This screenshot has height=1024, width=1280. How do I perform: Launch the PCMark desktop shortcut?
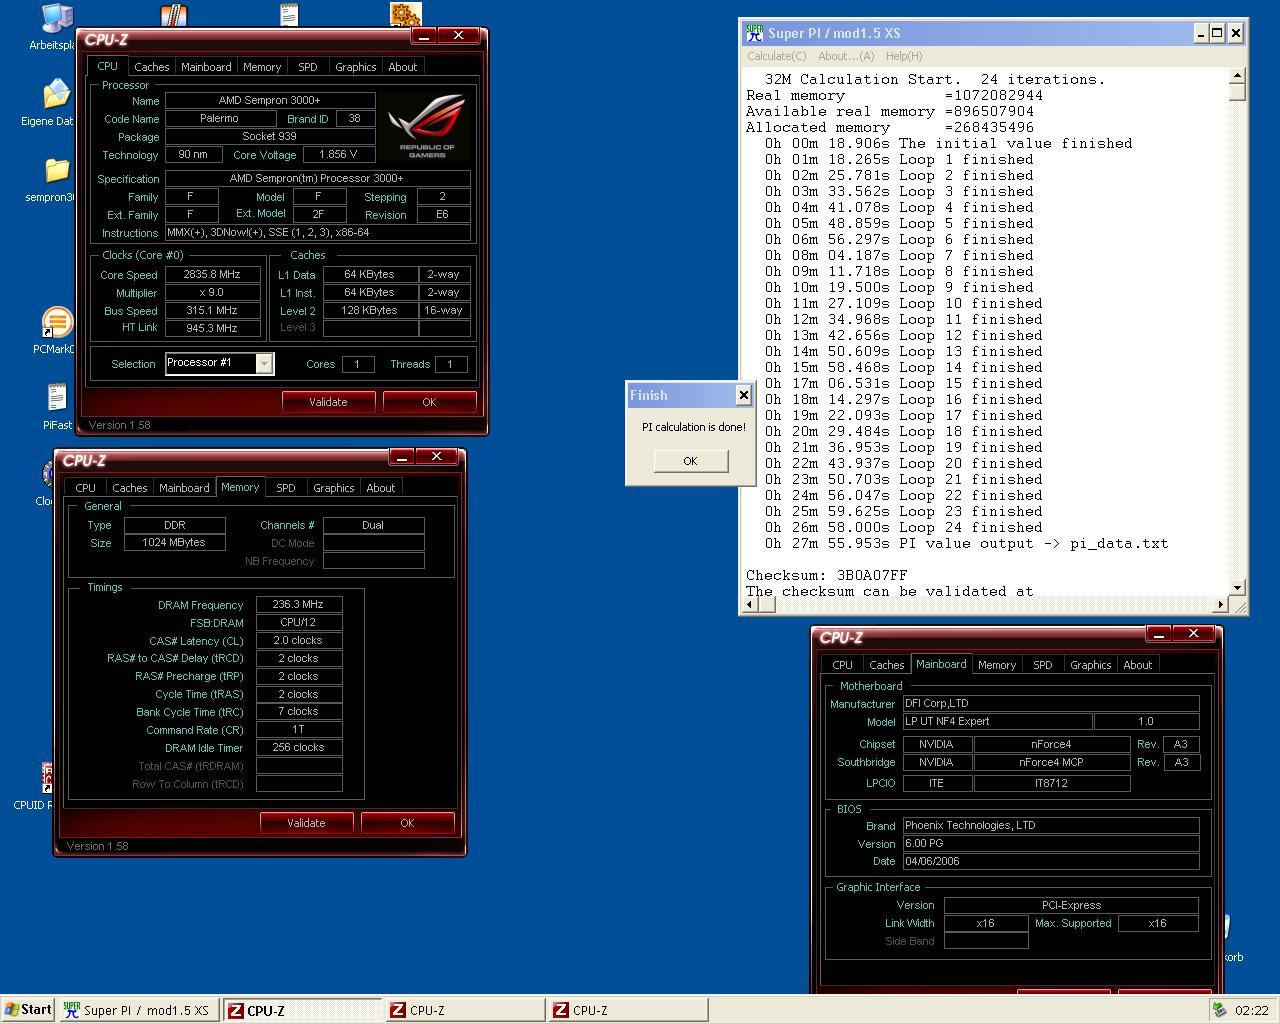coord(56,322)
